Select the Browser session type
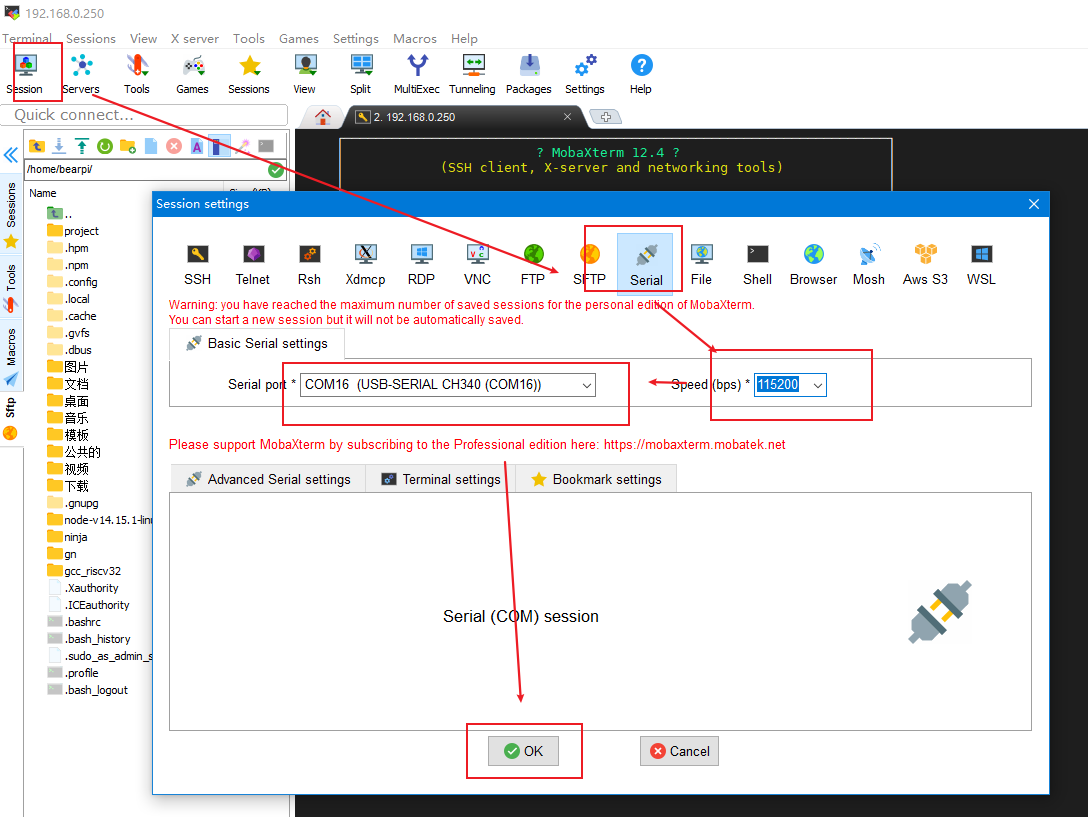This screenshot has height=817, width=1088. pyautogui.click(x=813, y=264)
